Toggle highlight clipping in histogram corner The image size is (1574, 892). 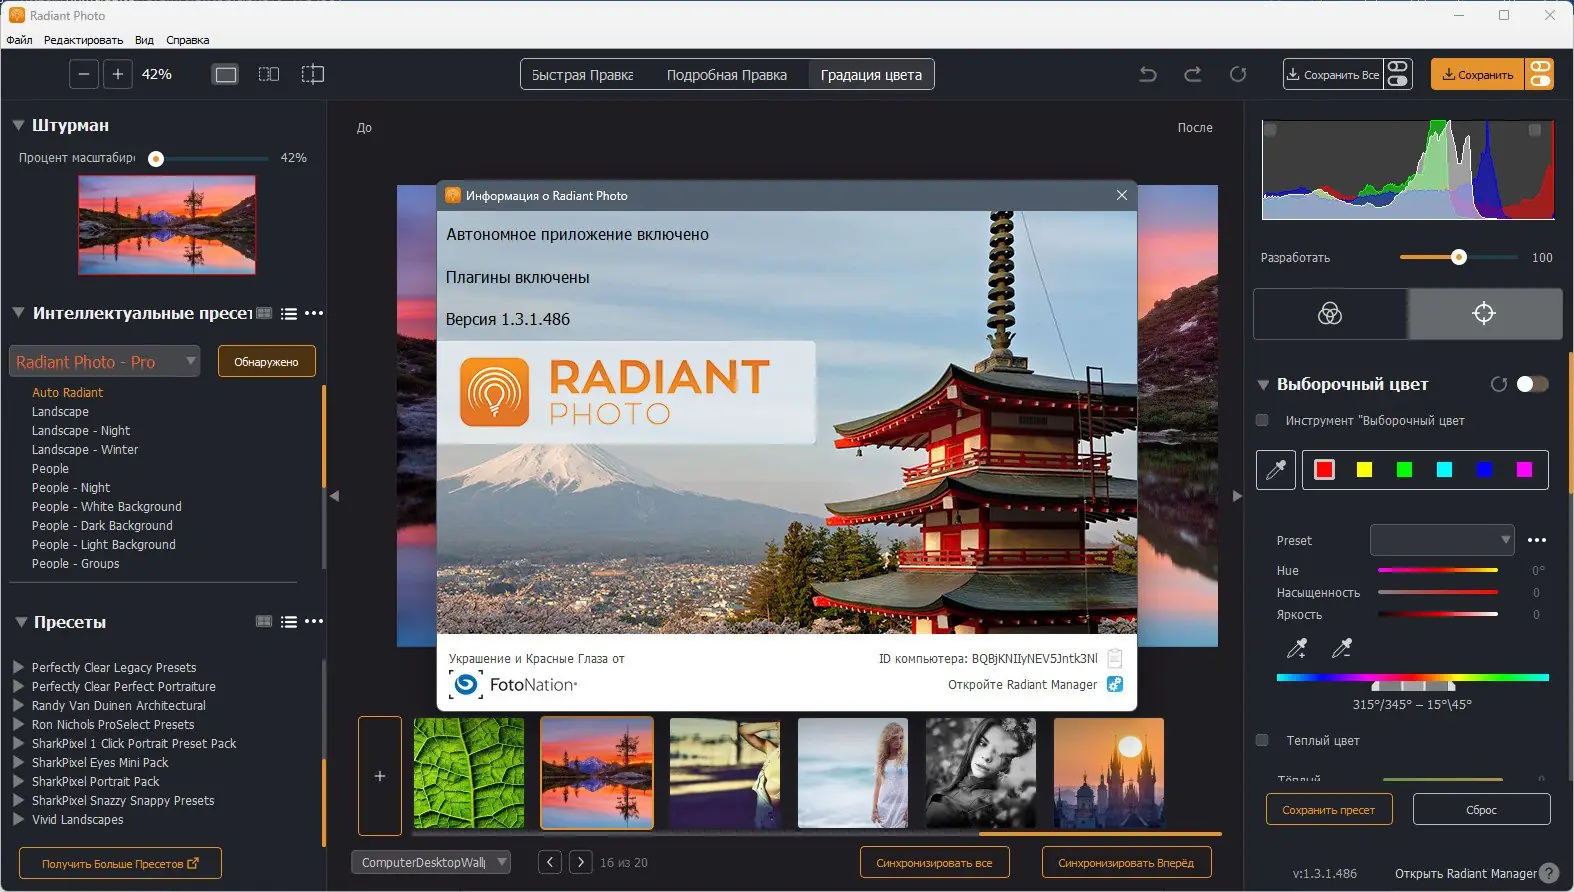1535,130
